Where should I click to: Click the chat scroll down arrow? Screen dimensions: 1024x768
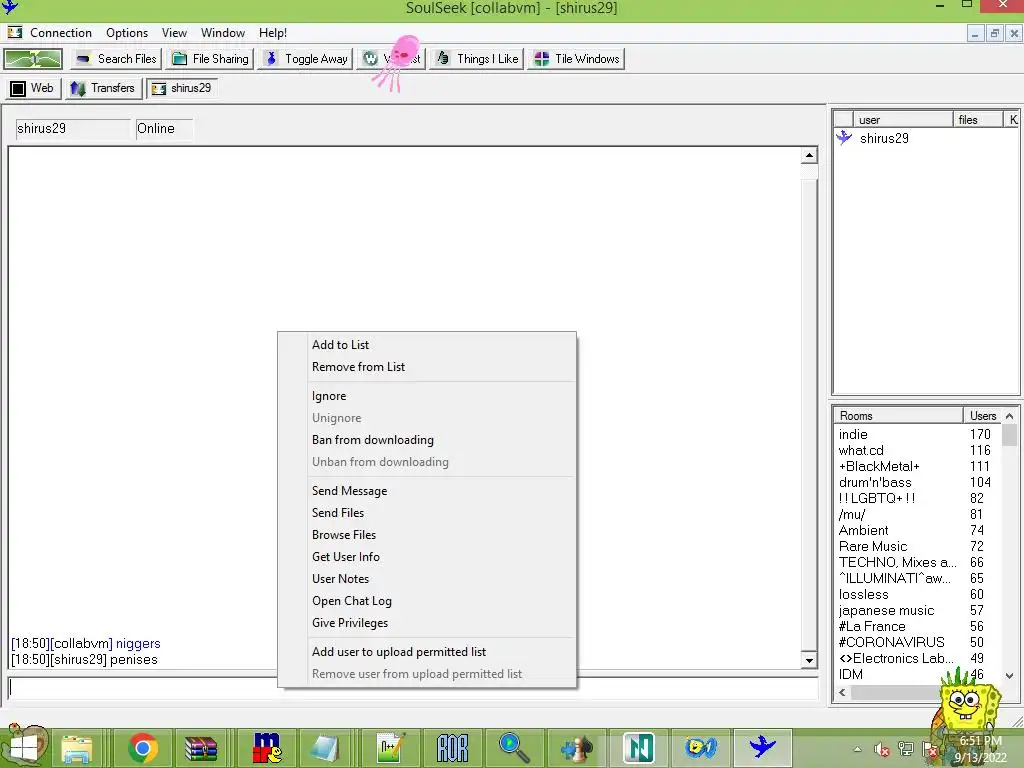(x=809, y=660)
